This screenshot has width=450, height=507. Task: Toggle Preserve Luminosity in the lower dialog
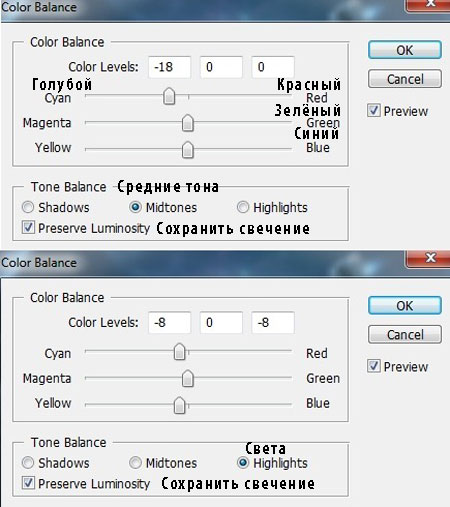point(28,483)
